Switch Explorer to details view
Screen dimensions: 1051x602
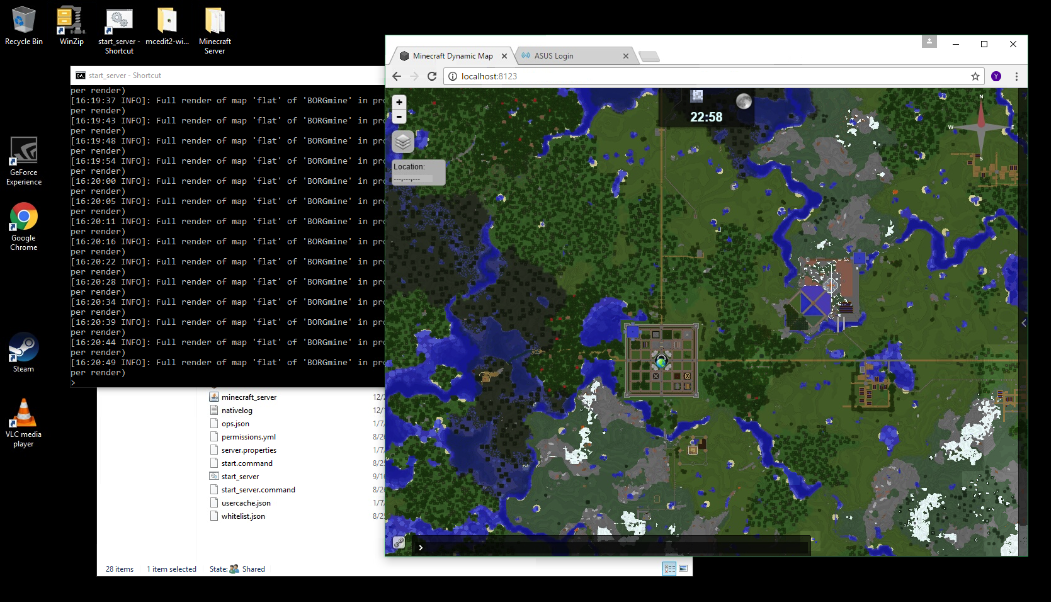(668, 568)
